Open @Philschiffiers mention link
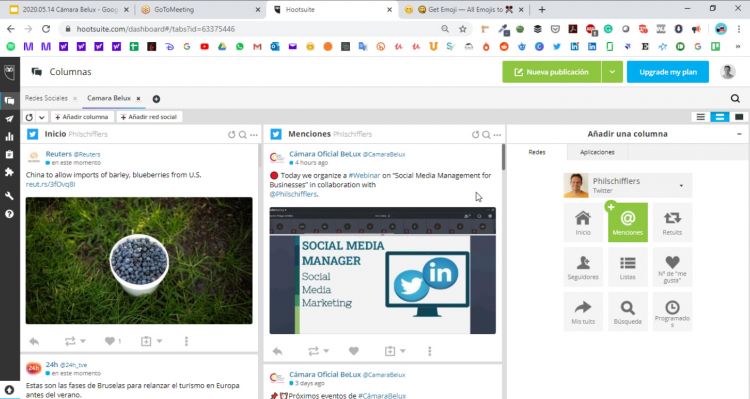This screenshot has width=750, height=399. (293, 194)
